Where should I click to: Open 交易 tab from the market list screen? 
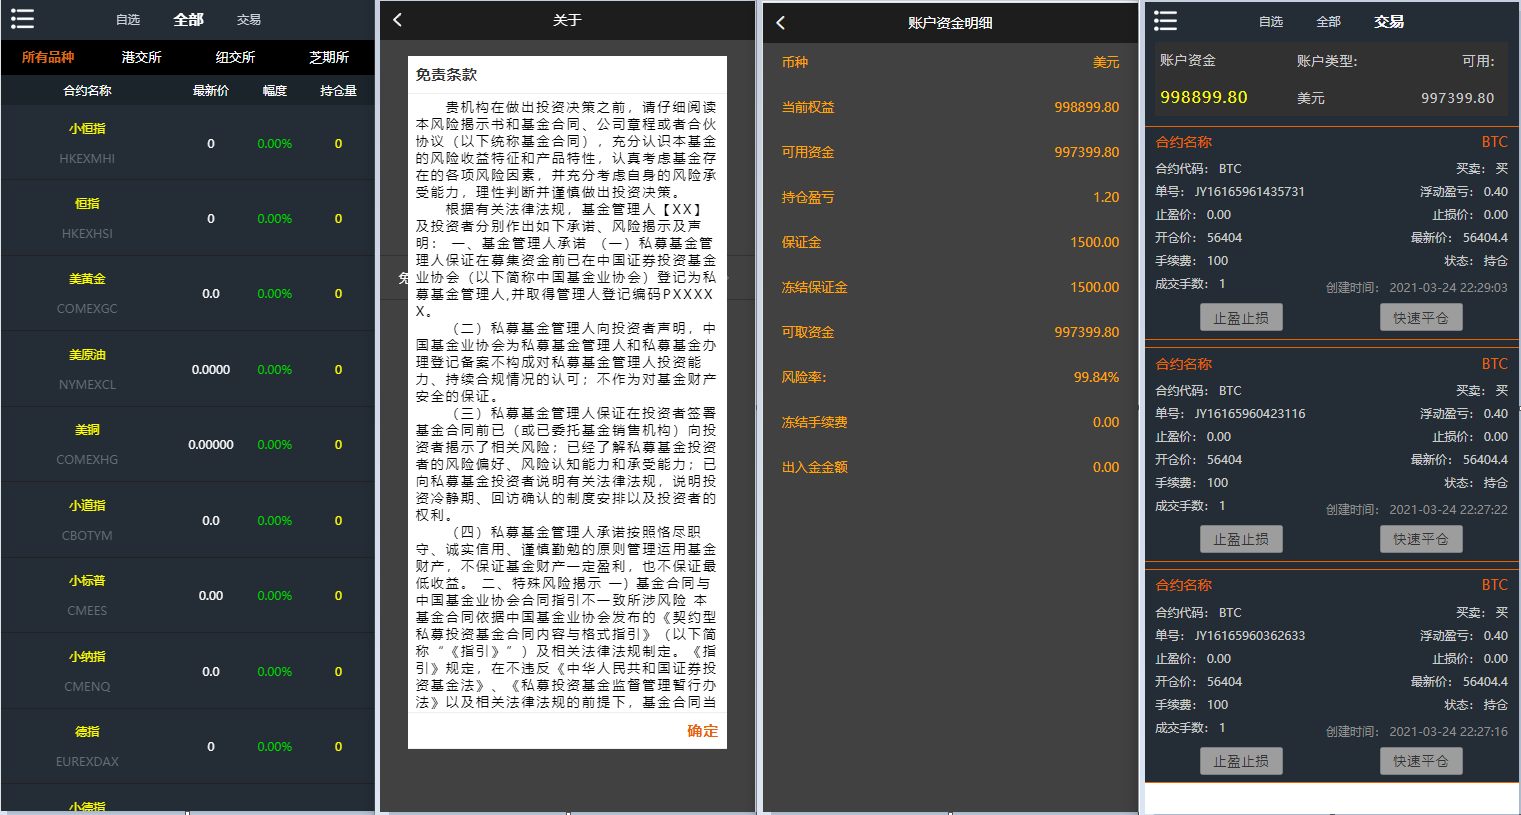[x=249, y=20]
